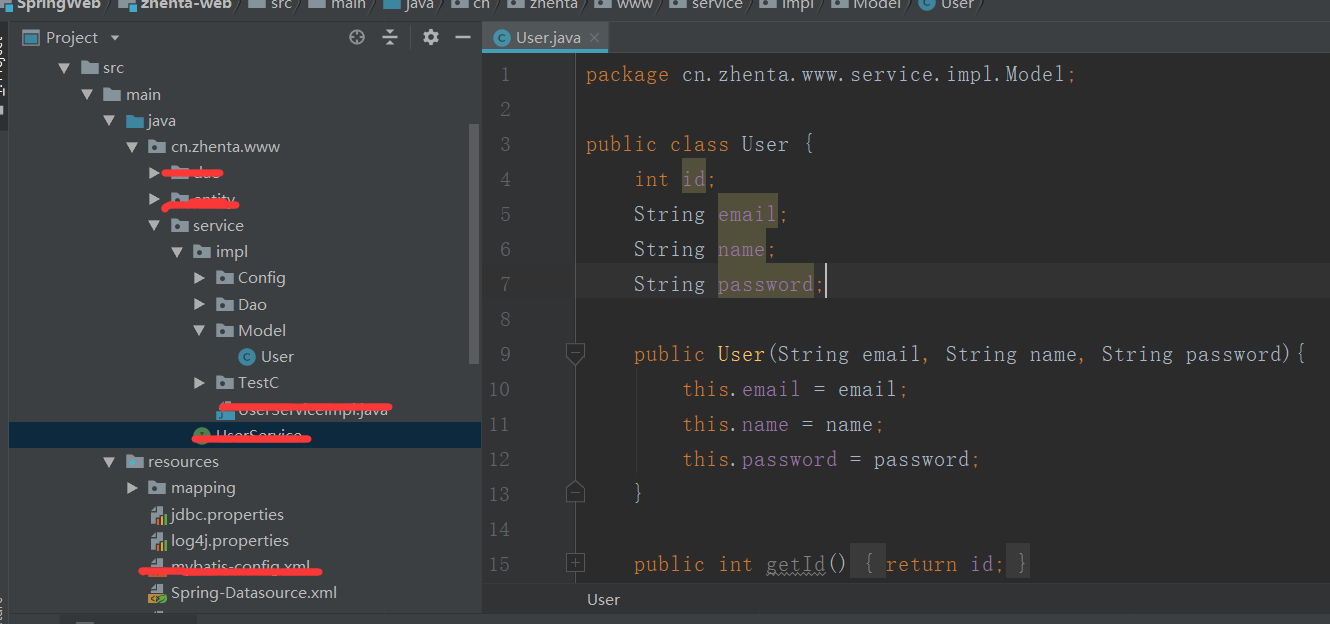Image resolution: width=1330 pixels, height=624 pixels.
Task: Expand the mapping folder arrow
Action: (132, 488)
